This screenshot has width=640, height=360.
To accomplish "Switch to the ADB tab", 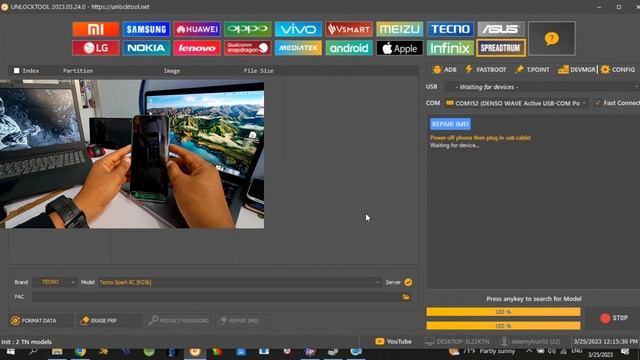I will click(444, 70).
